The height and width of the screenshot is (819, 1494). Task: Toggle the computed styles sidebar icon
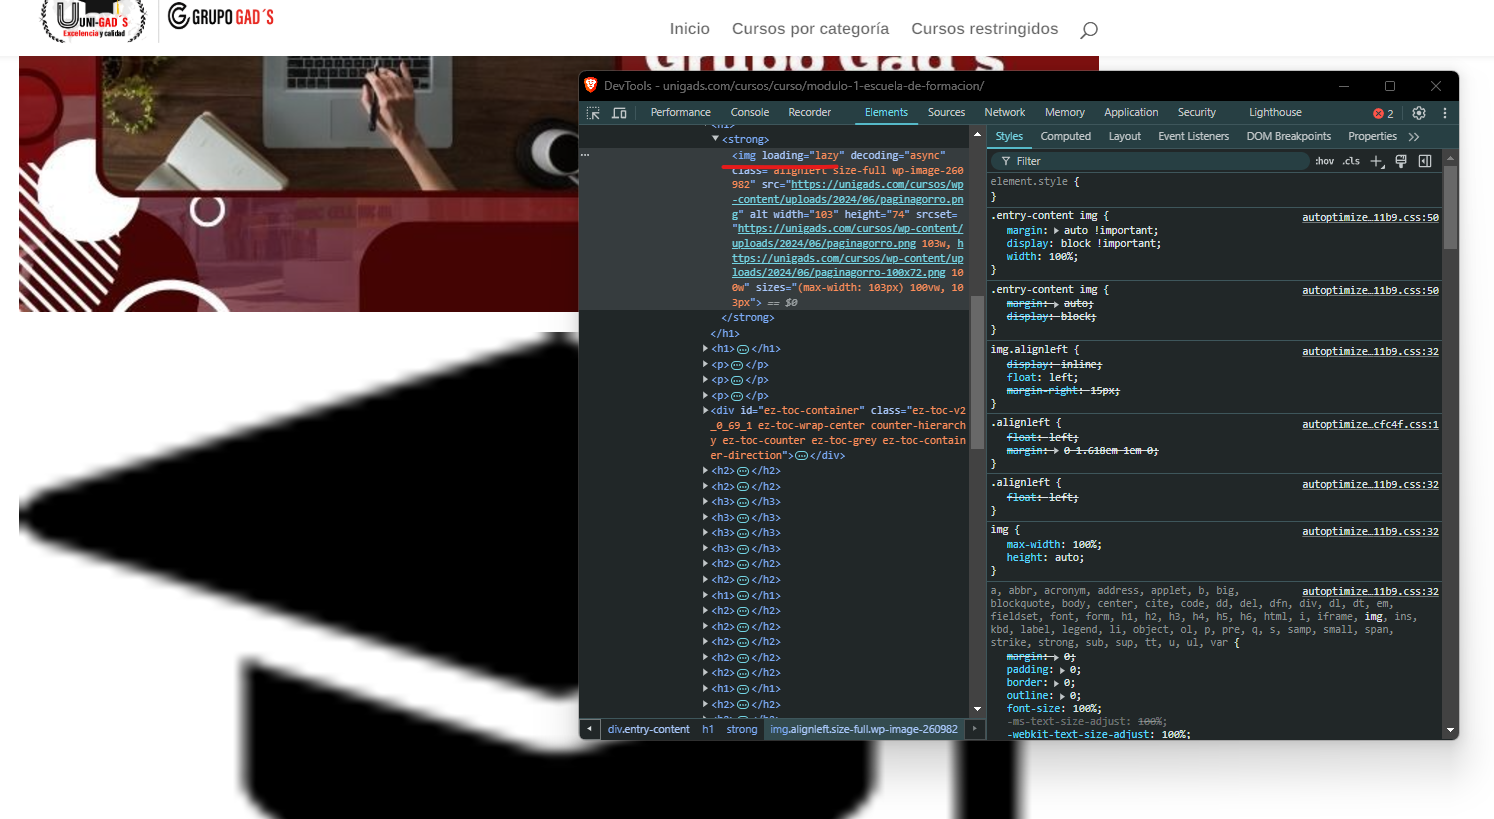click(x=1425, y=161)
